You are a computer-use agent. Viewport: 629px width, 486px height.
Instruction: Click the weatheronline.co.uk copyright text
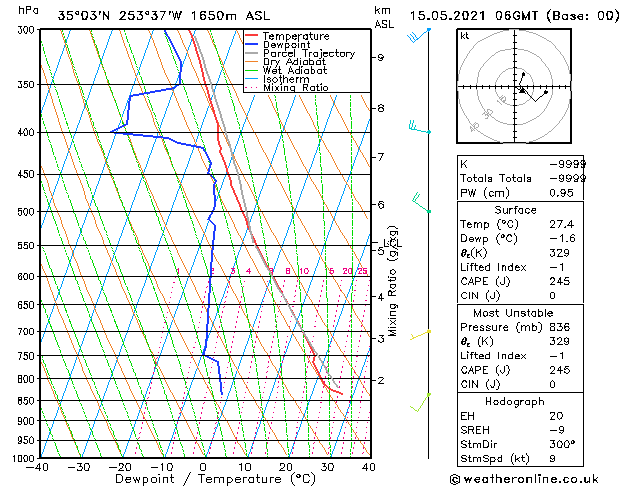524,479
